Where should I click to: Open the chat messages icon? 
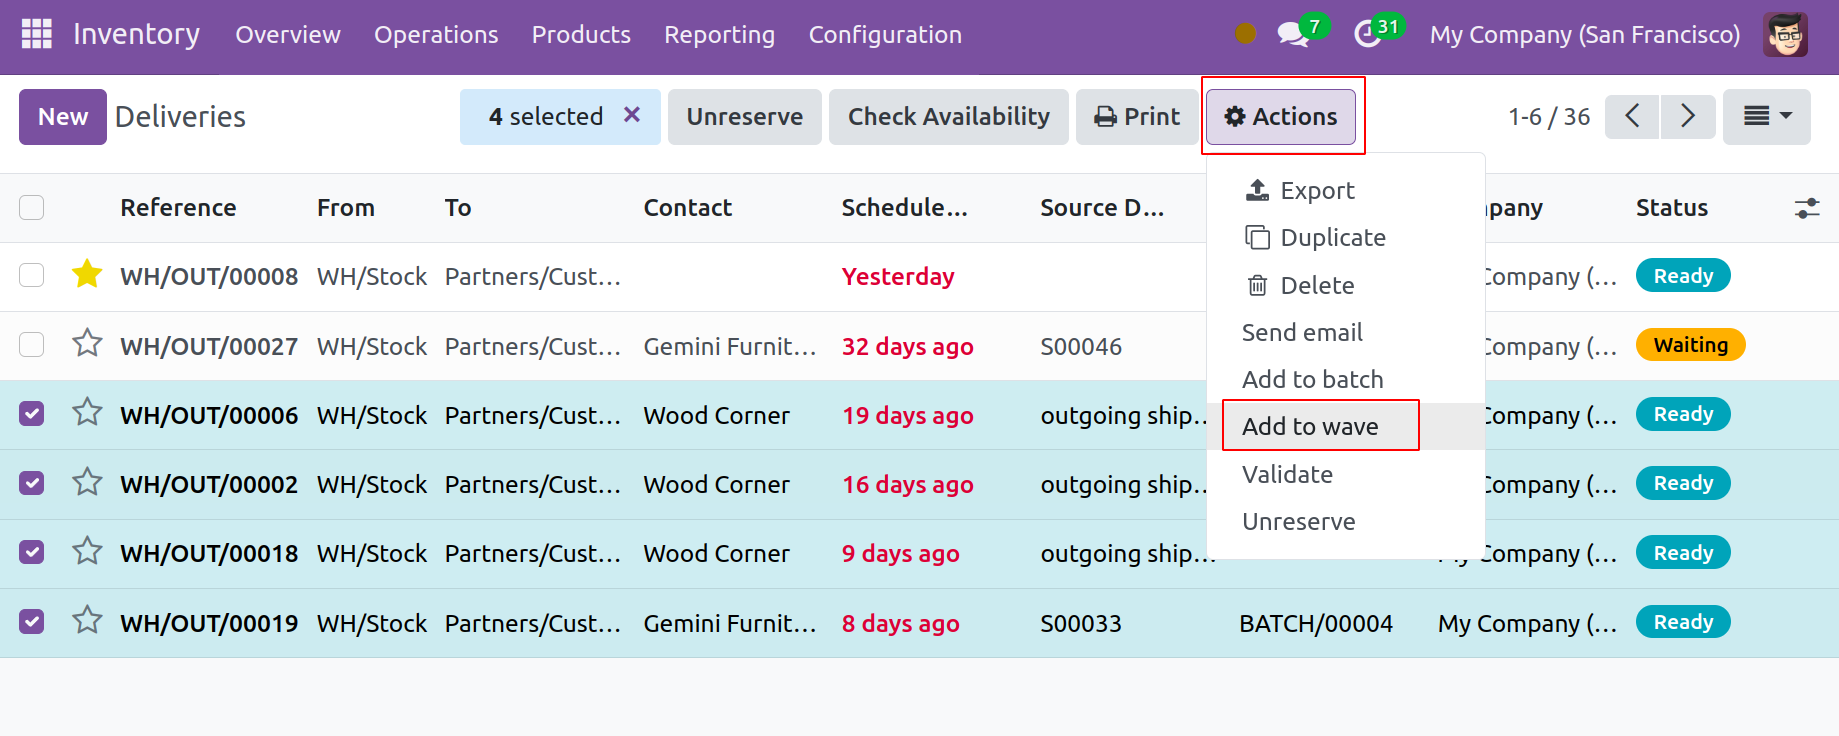point(1292,35)
